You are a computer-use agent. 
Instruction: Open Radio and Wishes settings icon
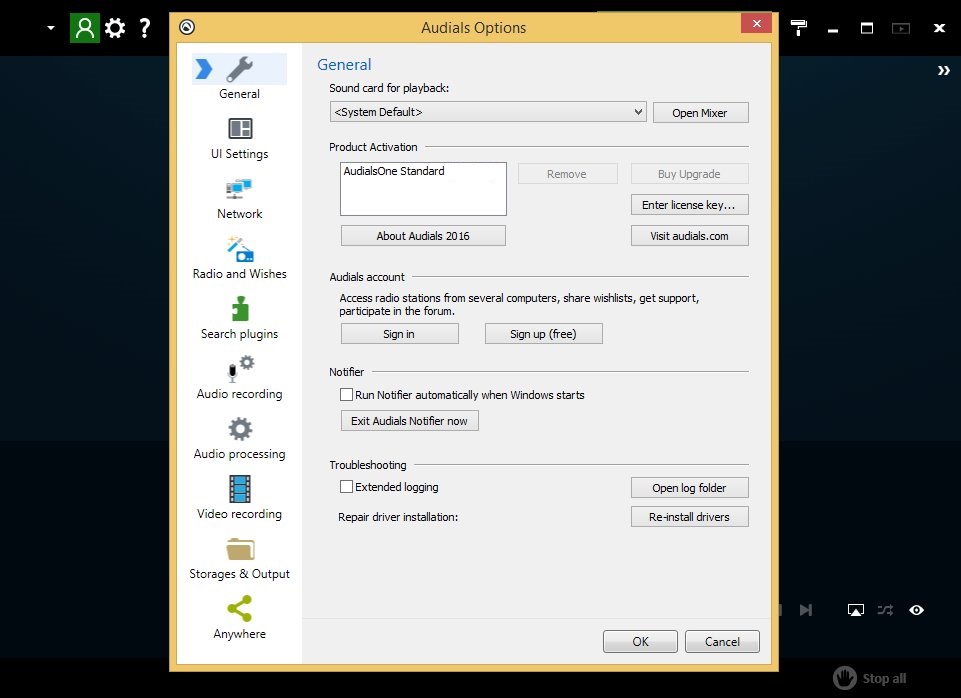pos(240,249)
